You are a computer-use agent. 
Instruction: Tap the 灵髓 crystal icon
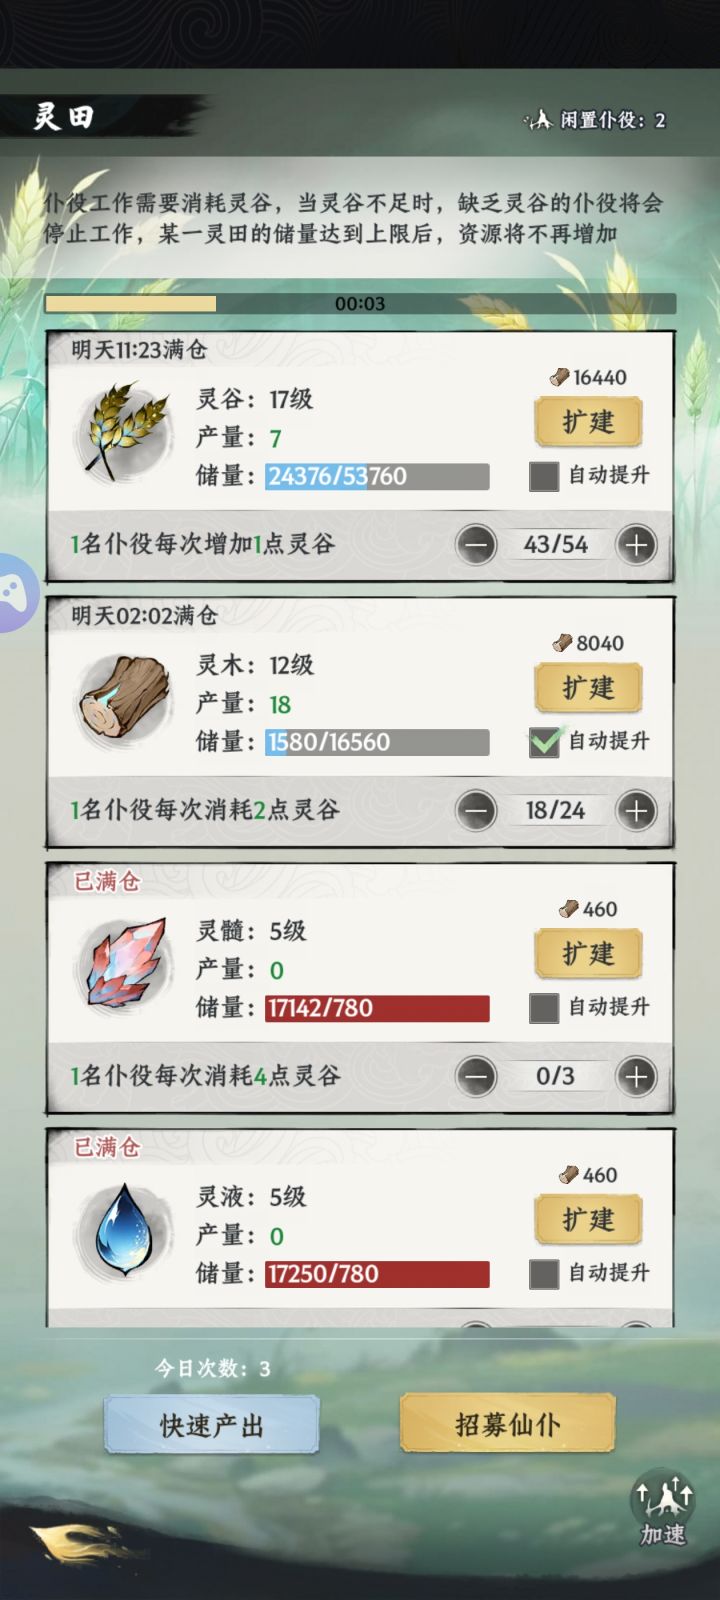(124, 964)
